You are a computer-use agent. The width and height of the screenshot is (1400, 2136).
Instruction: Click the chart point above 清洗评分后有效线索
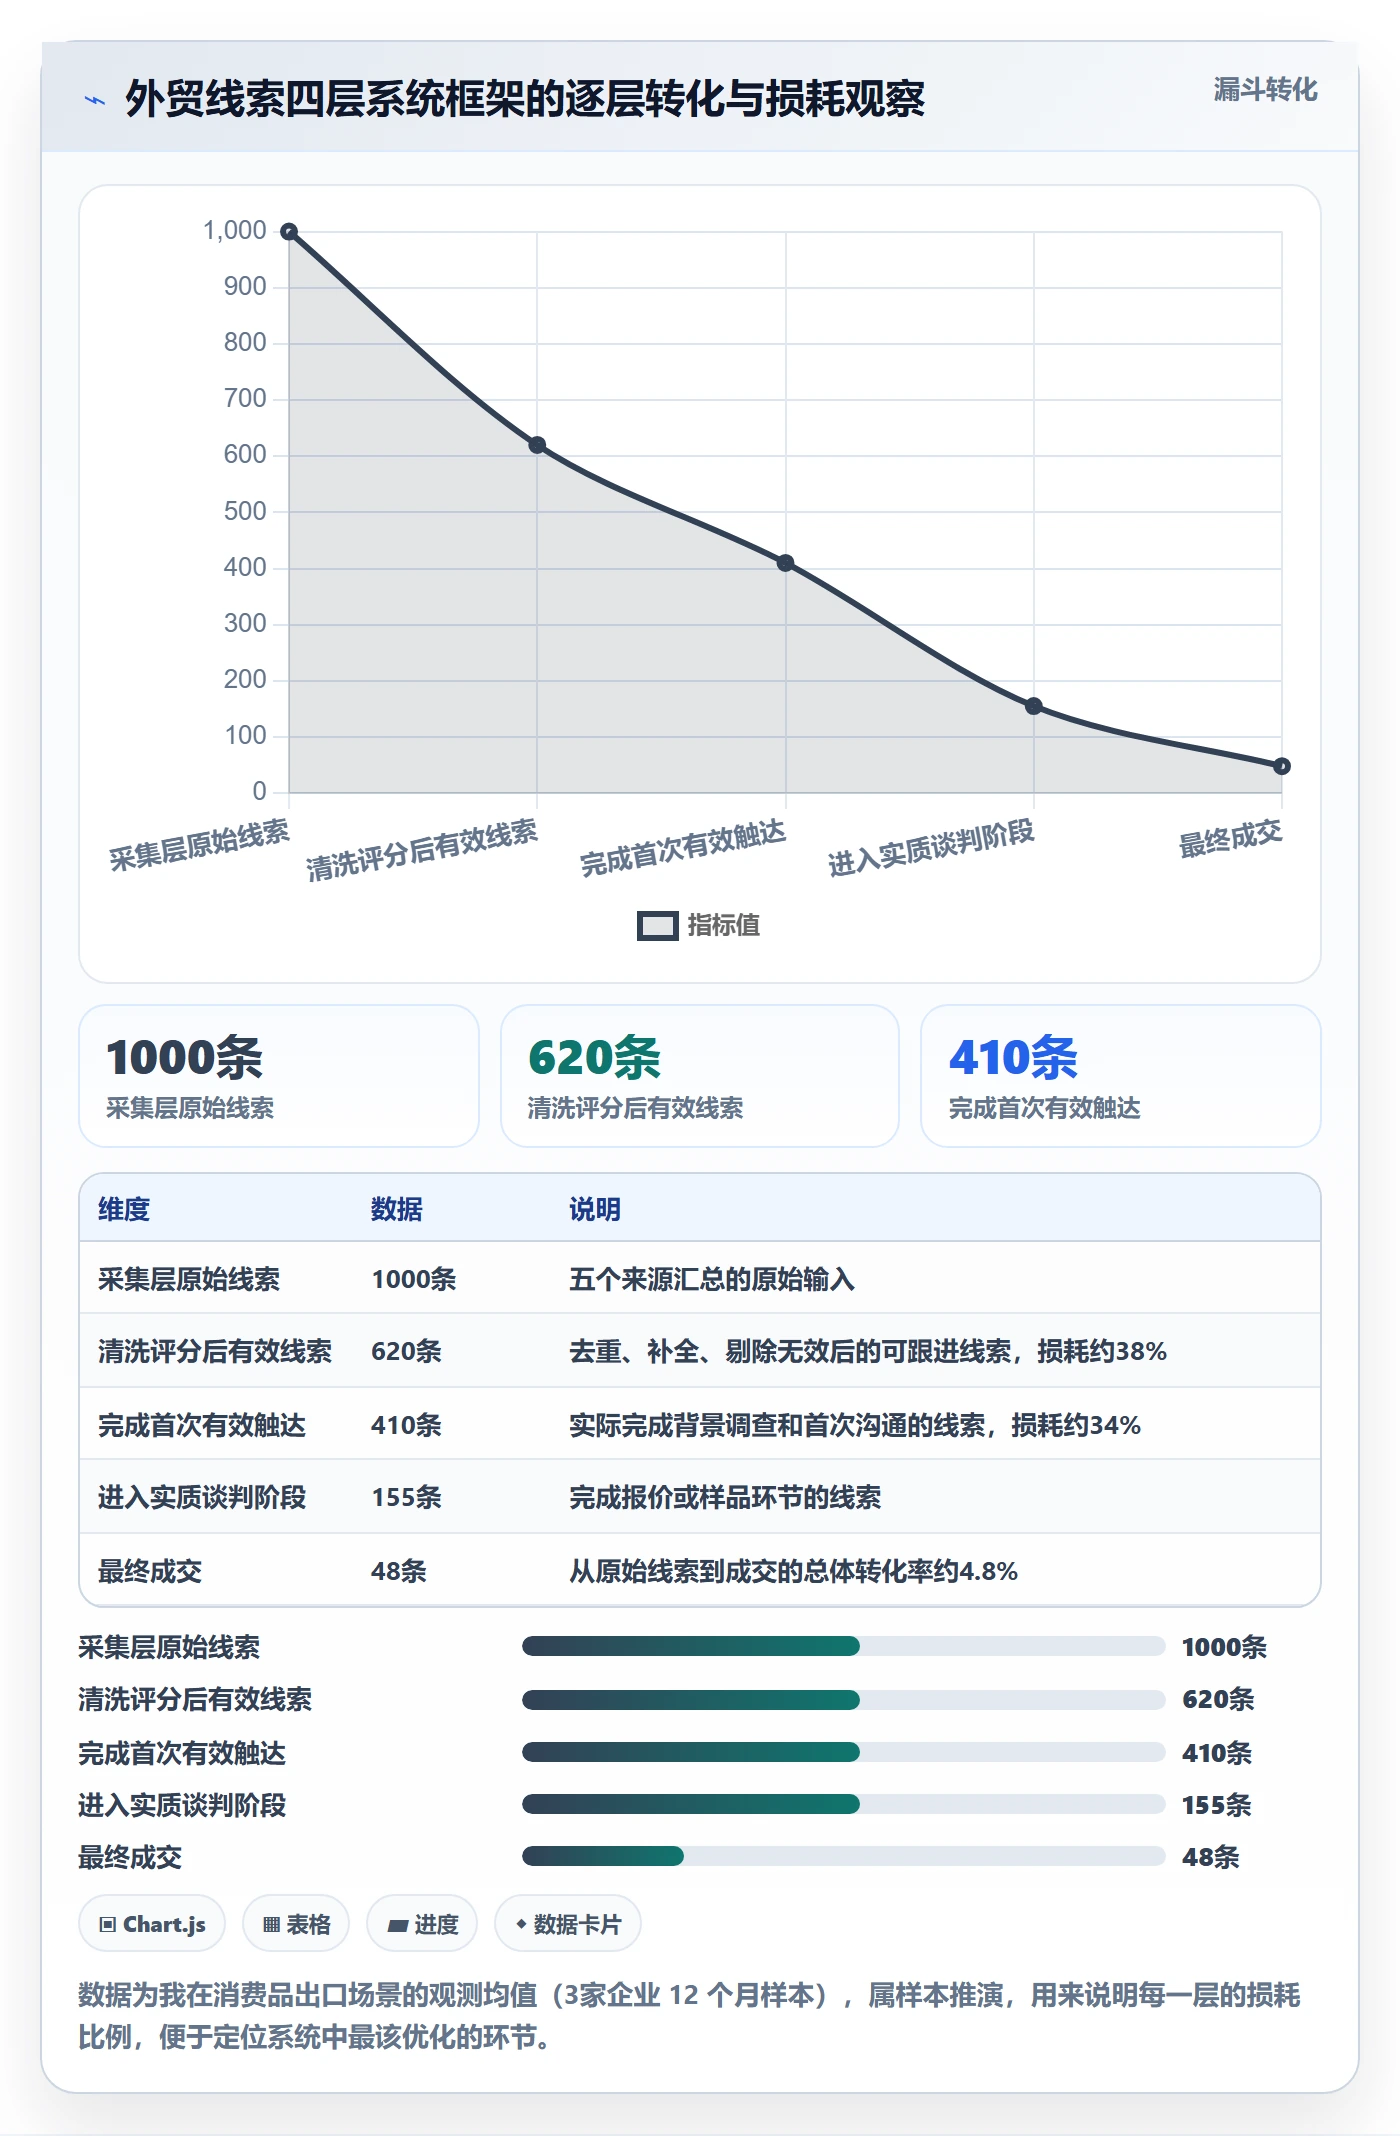click(x=537, y=445)
